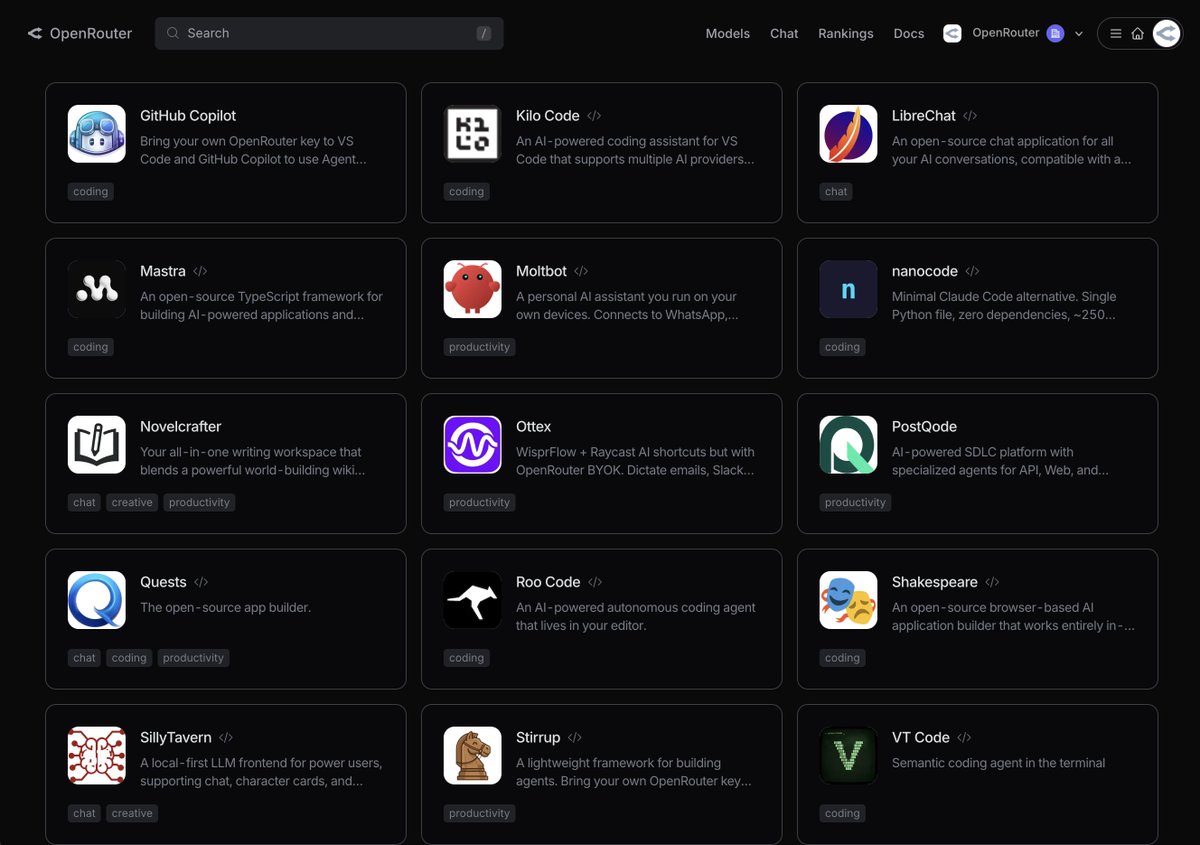Open the hamburger menu in the header
This screenshot has height=845, width=1200.
tap(1115, 33)
